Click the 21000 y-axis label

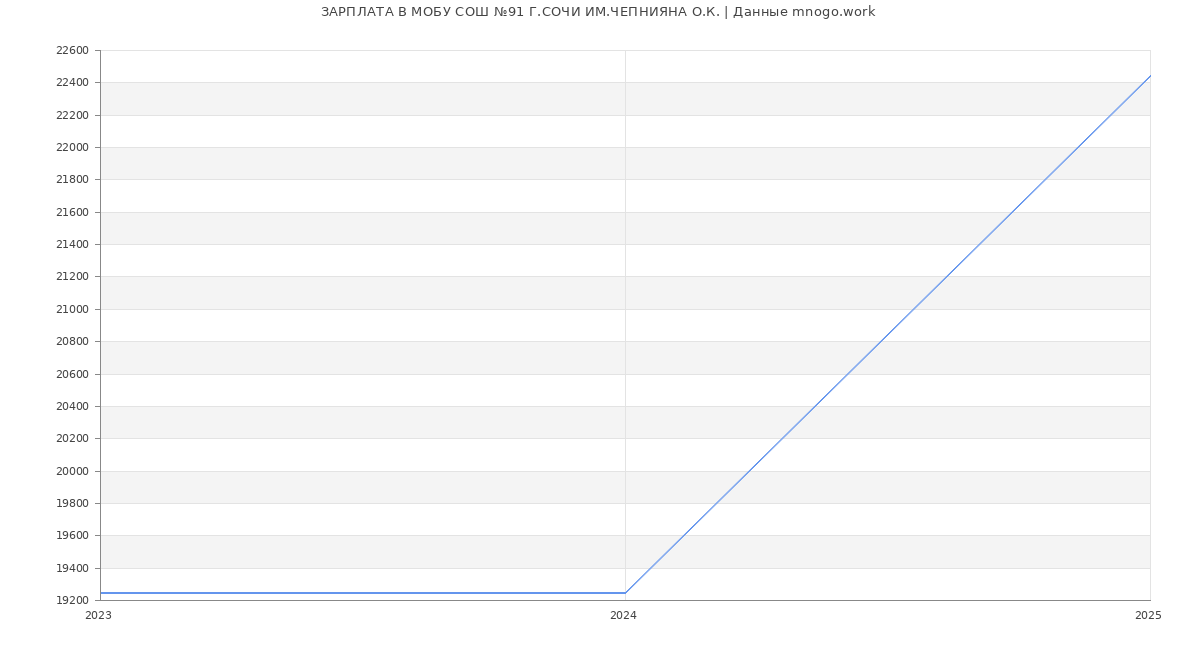click(x=72, y=309)
